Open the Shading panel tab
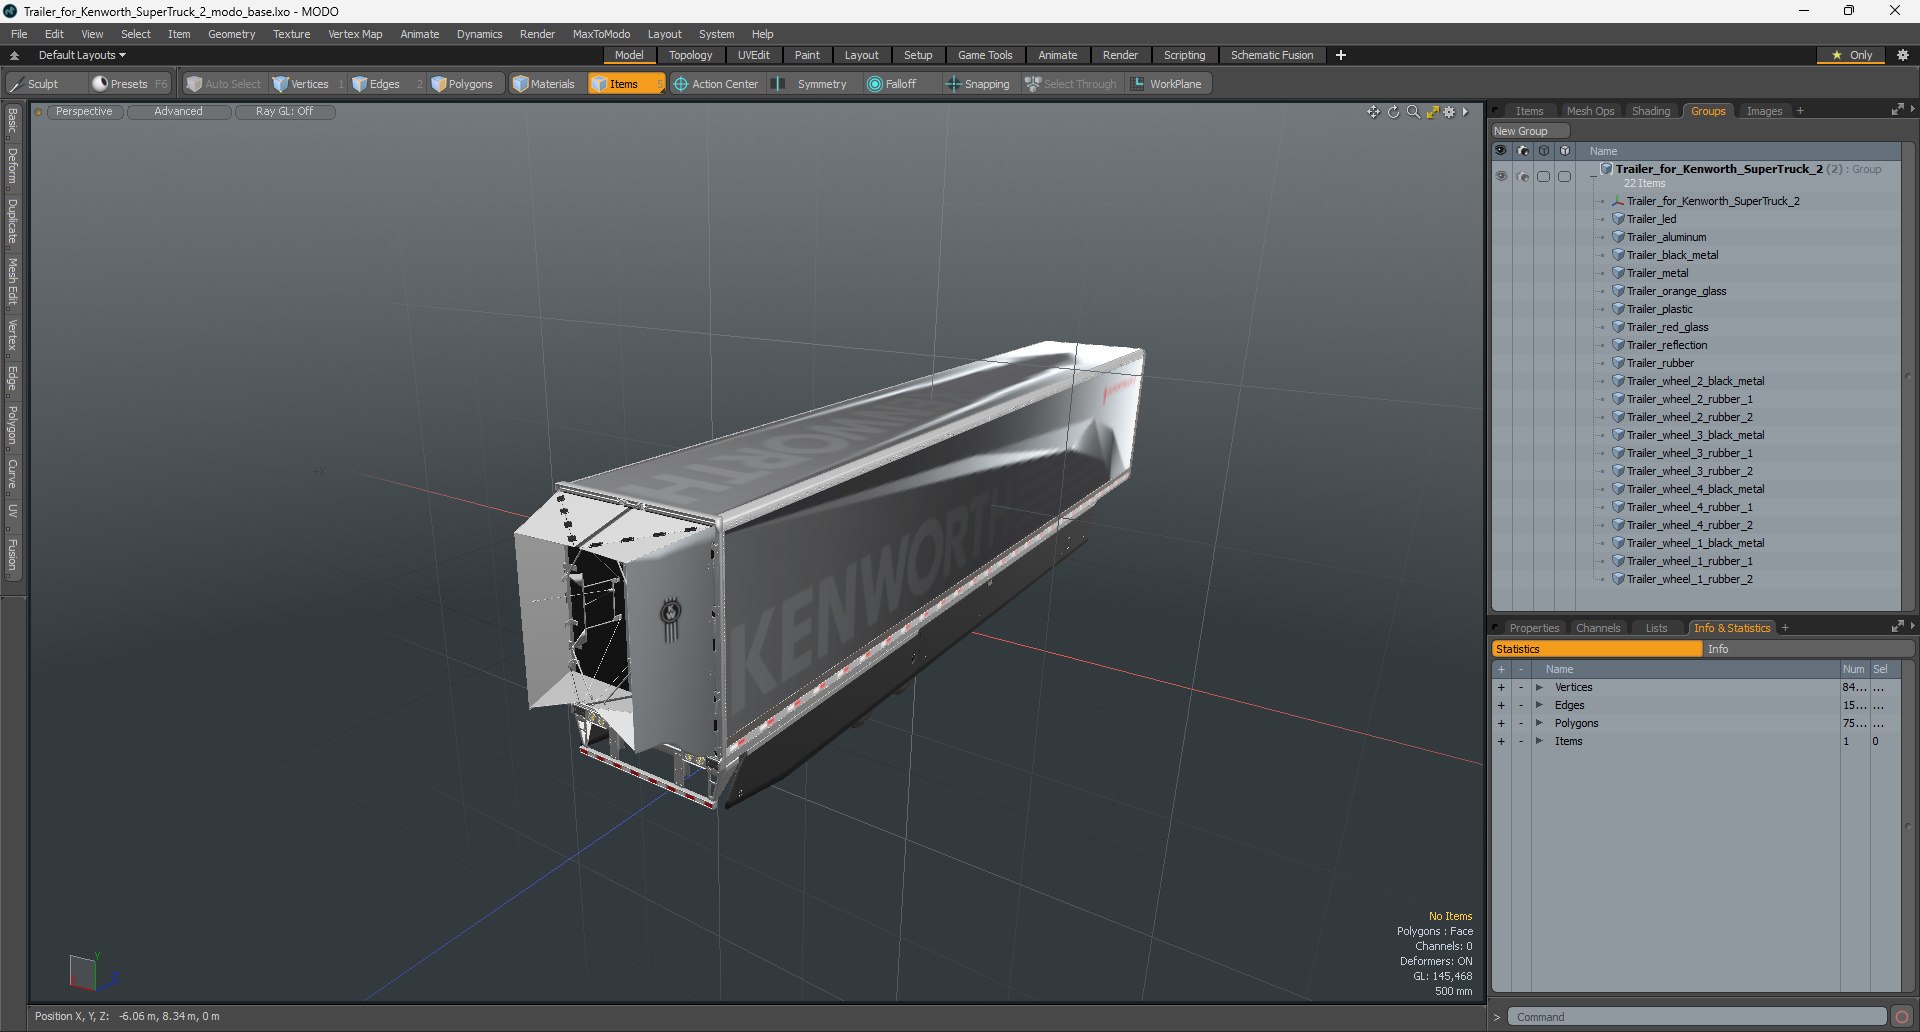The image size is (1920, 1032). coord(1650,111)
